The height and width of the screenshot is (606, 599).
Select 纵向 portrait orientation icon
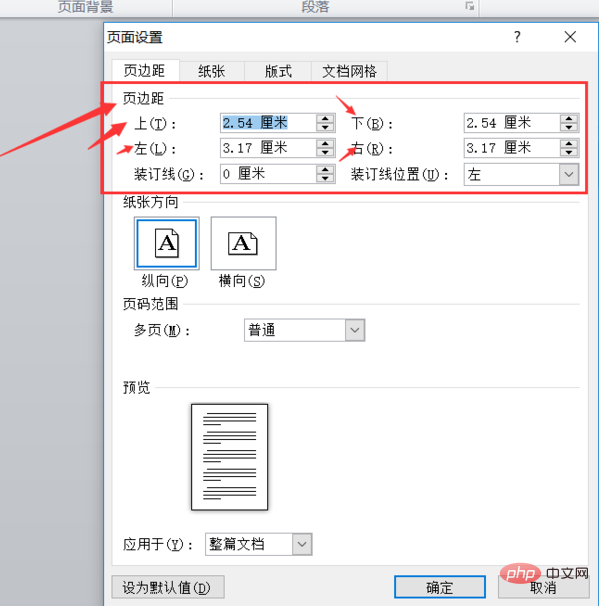(x=167, y=243)
